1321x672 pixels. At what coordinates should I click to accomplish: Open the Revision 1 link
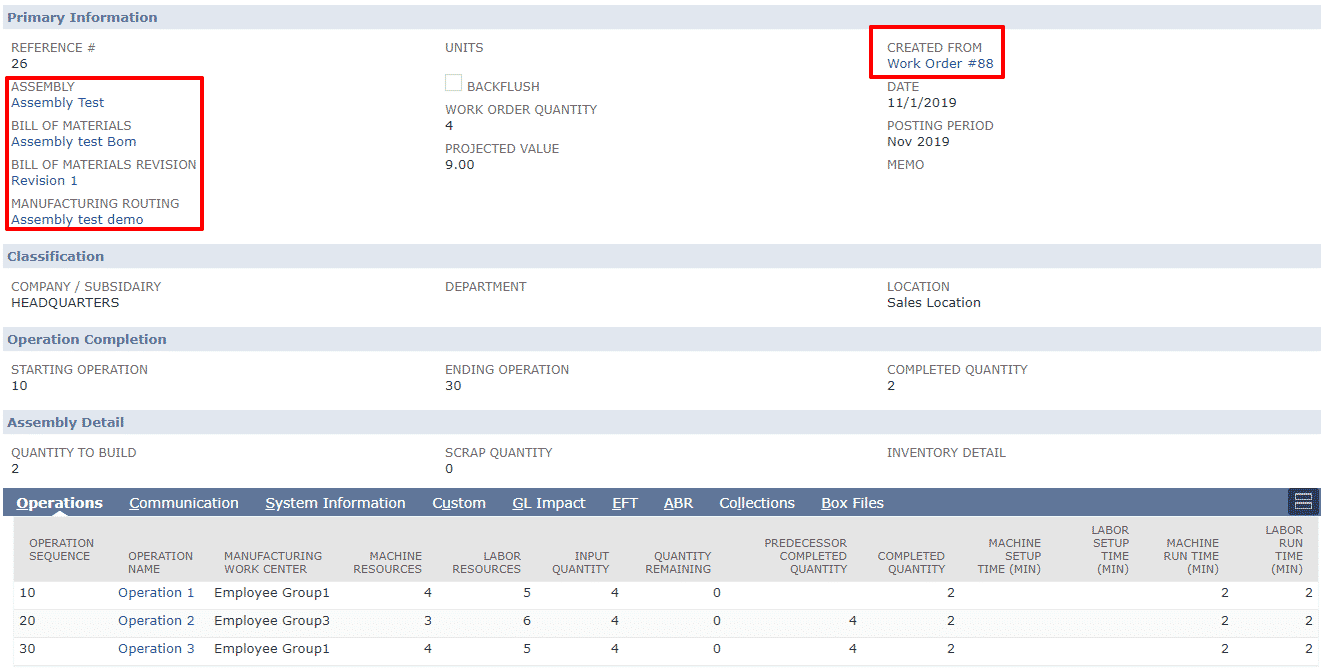[44, 181]
